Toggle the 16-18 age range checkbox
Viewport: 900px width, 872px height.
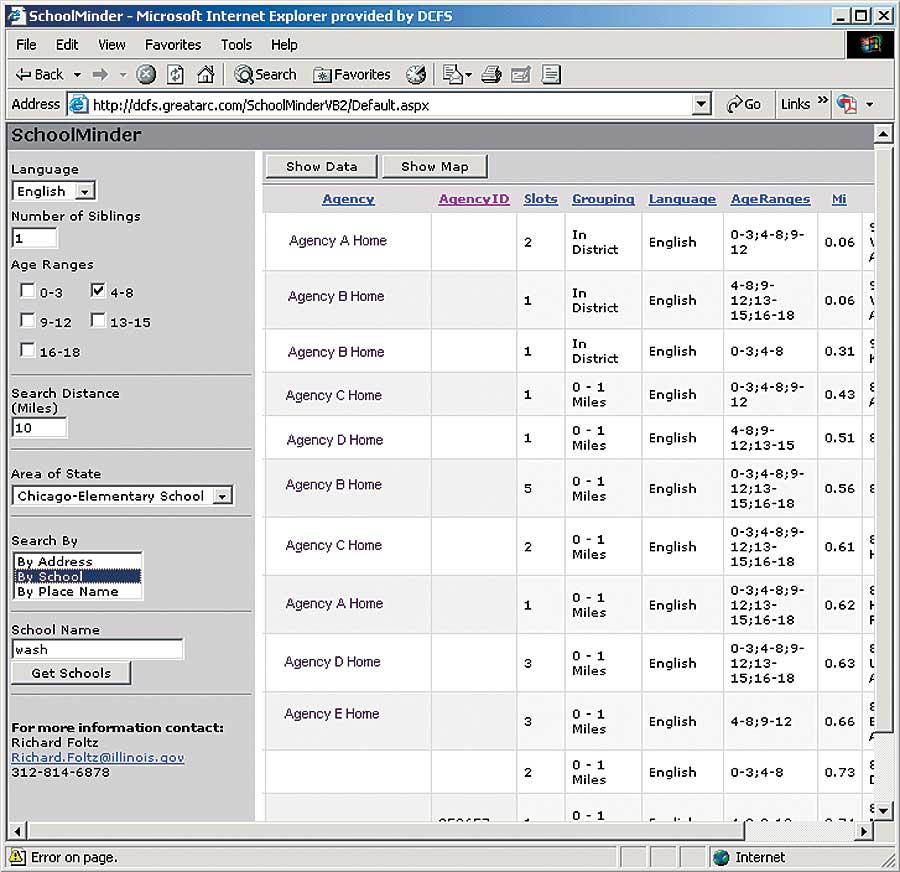tap(27, 350)
